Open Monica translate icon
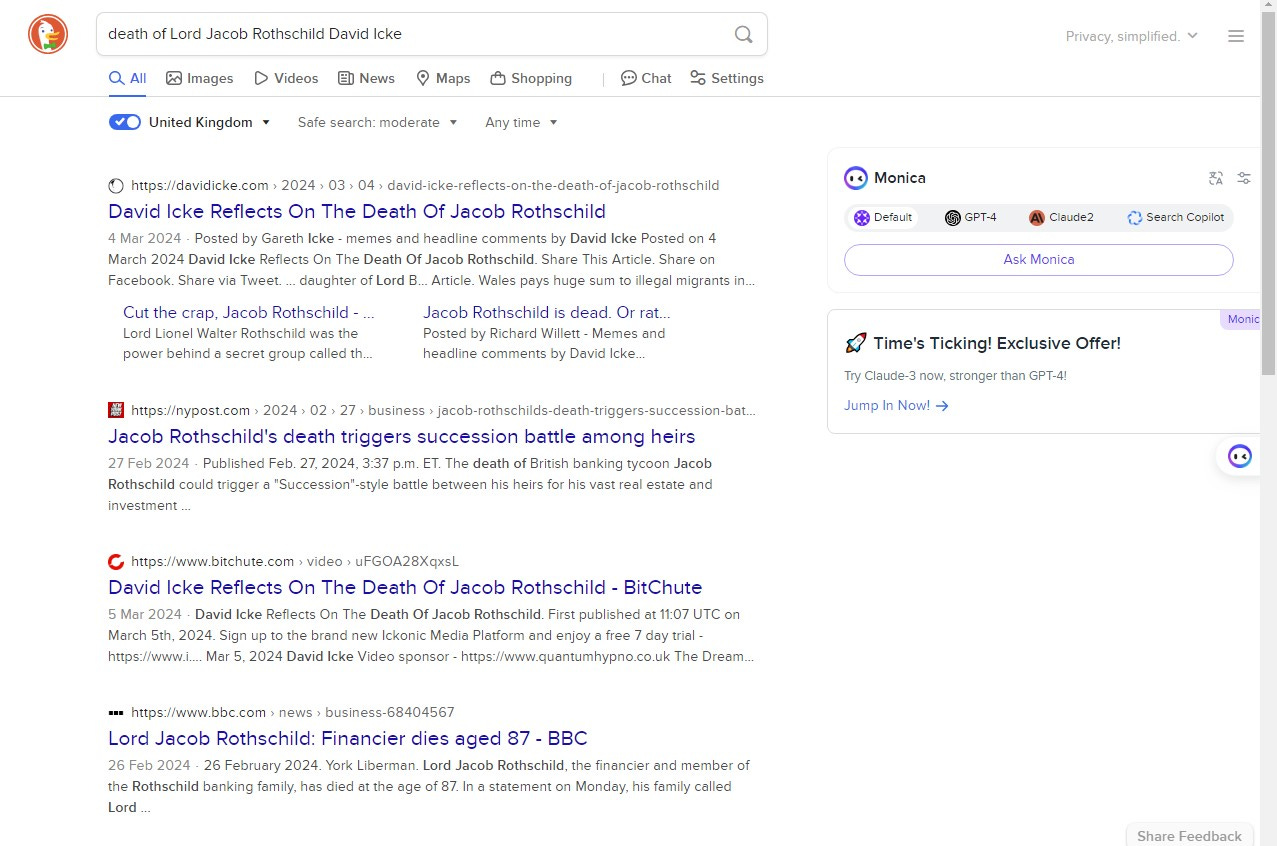1277x846 pixels. [1216, 178]
